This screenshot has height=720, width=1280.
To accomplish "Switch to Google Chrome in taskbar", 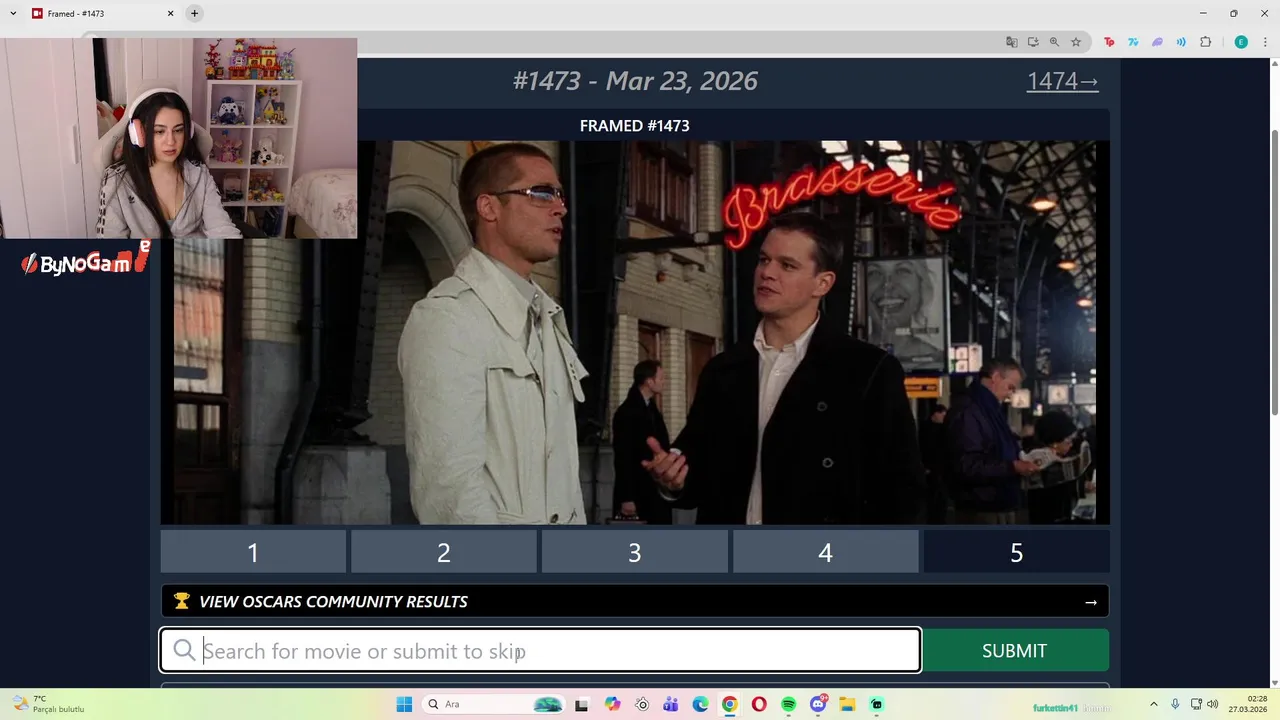I will (x=730, y=704).
